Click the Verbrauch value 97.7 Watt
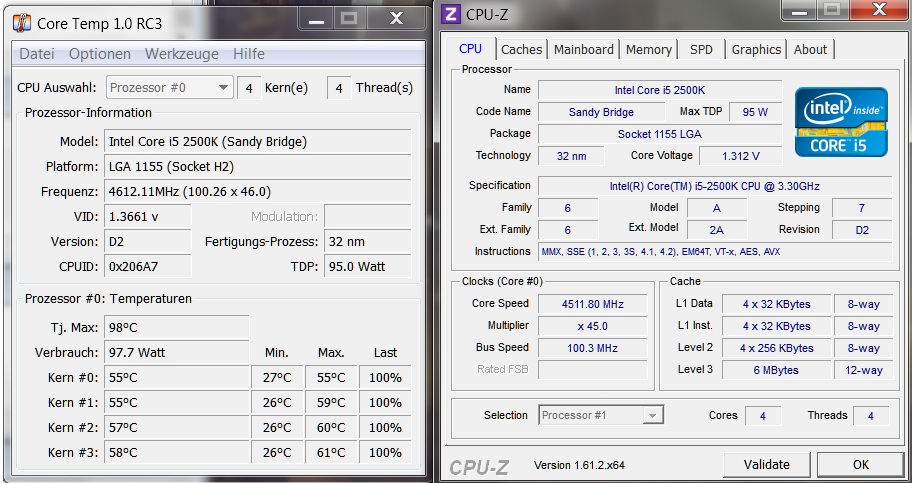 177,353
